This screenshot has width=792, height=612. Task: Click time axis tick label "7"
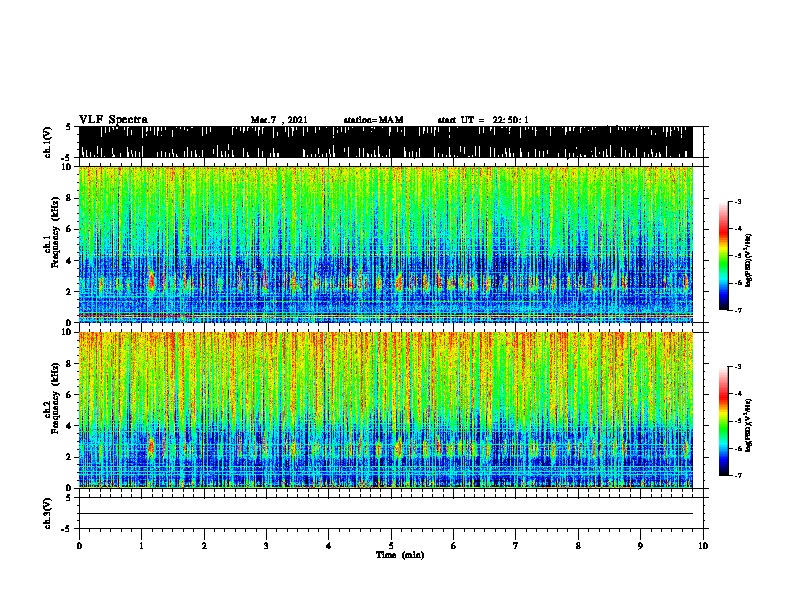point(516,546)
